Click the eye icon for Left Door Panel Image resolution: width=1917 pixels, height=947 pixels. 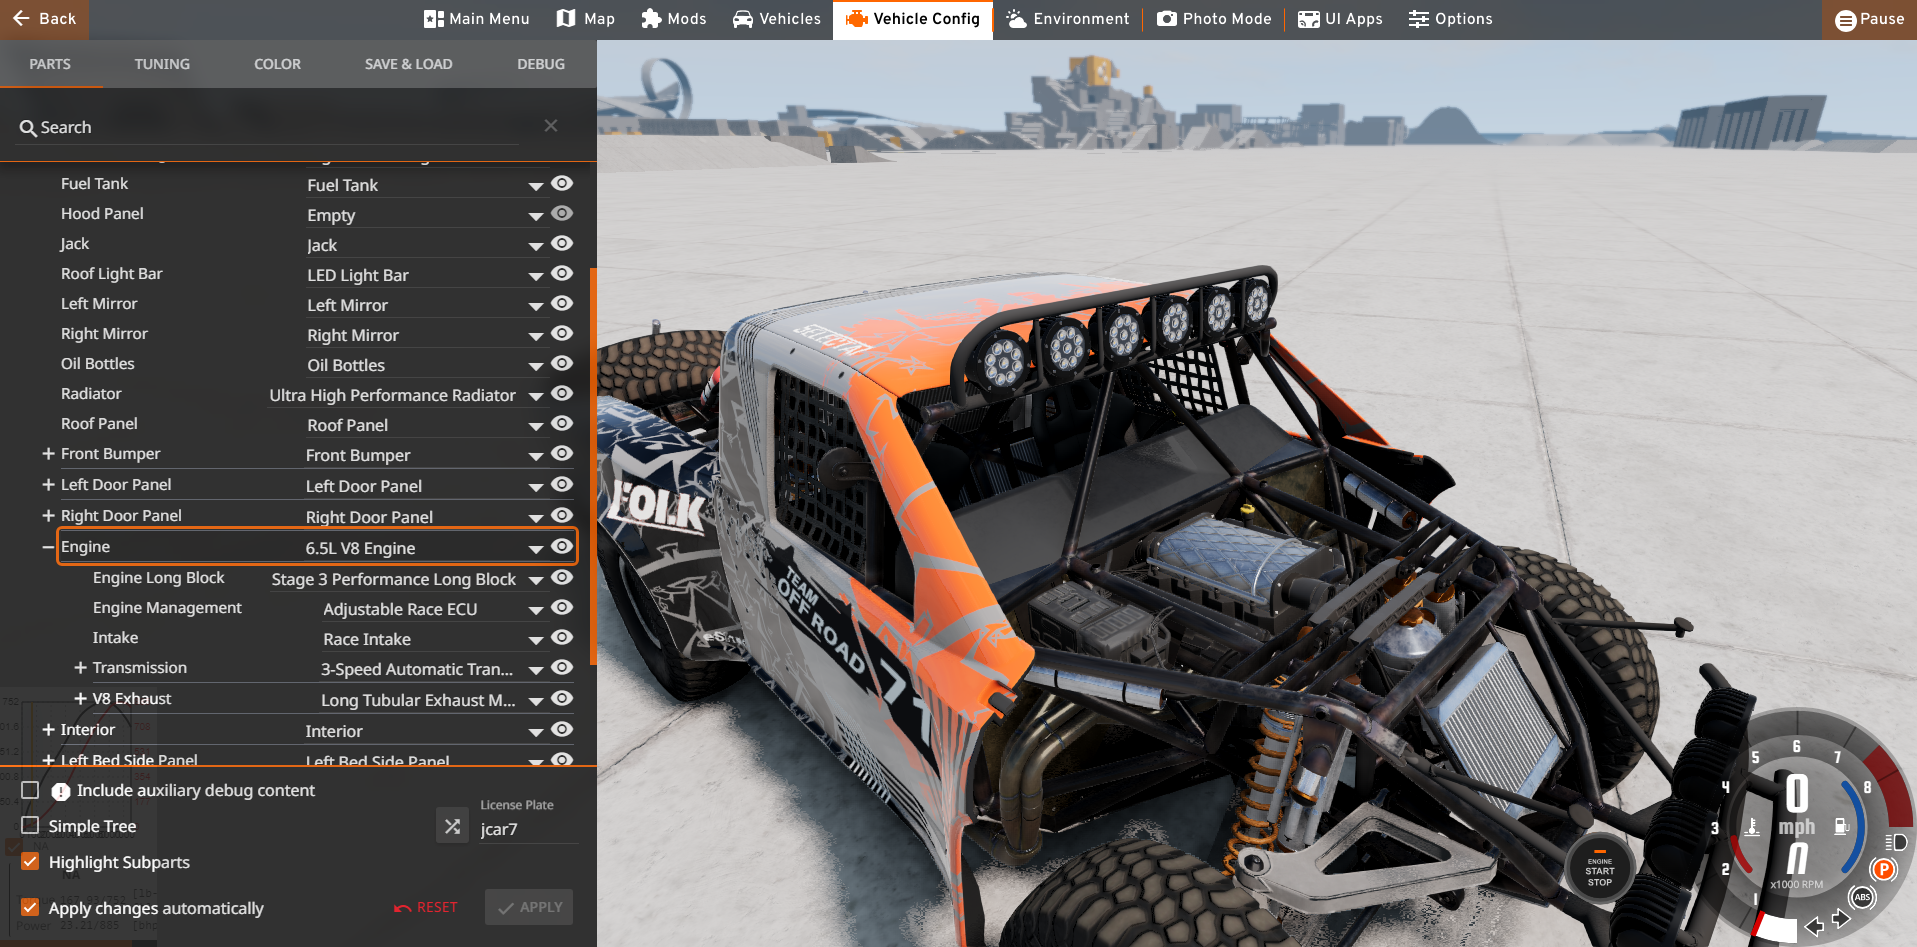click(x=562, y=484)
